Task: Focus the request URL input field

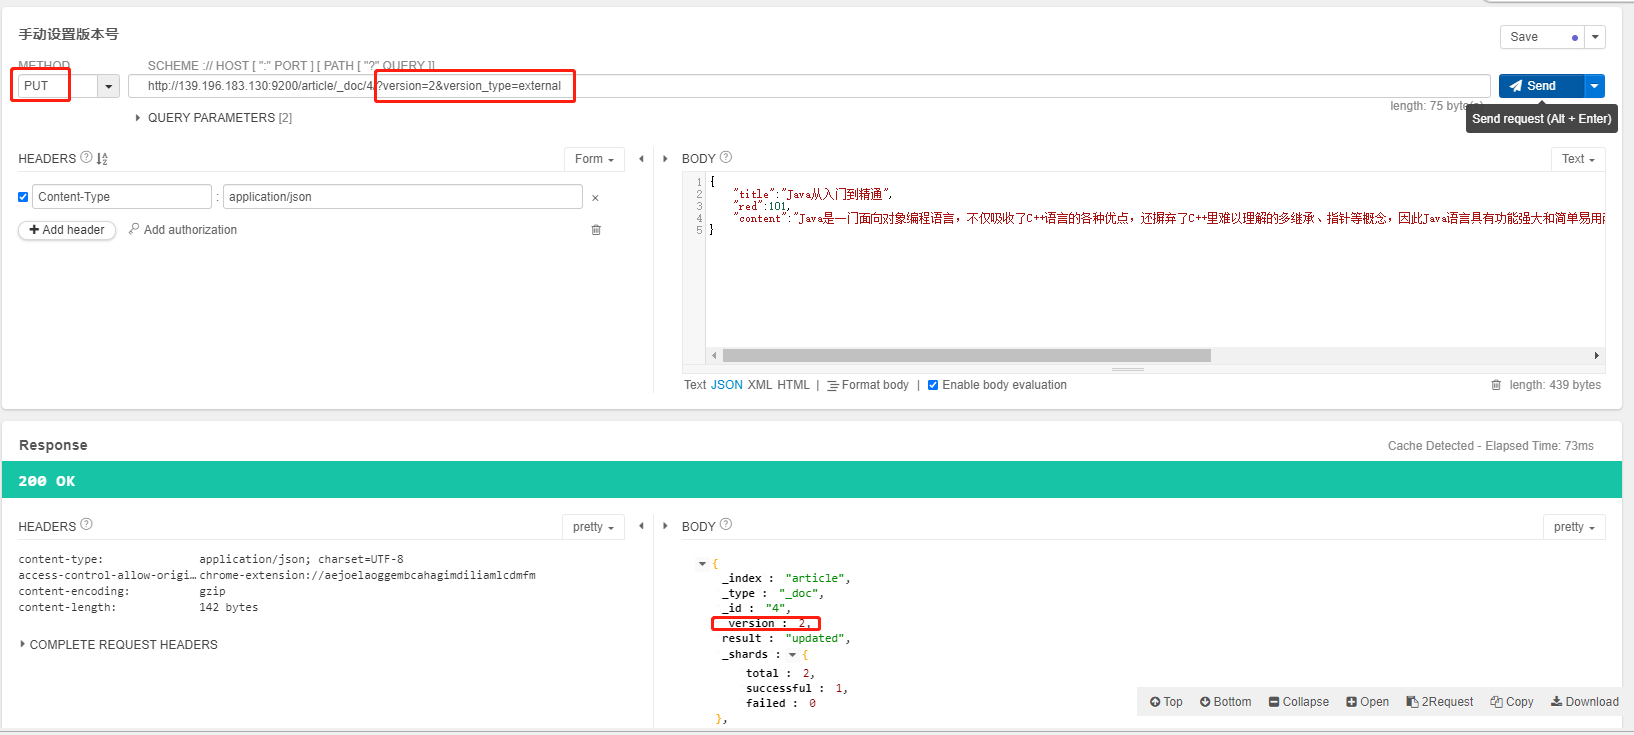Action: (809, 86)
